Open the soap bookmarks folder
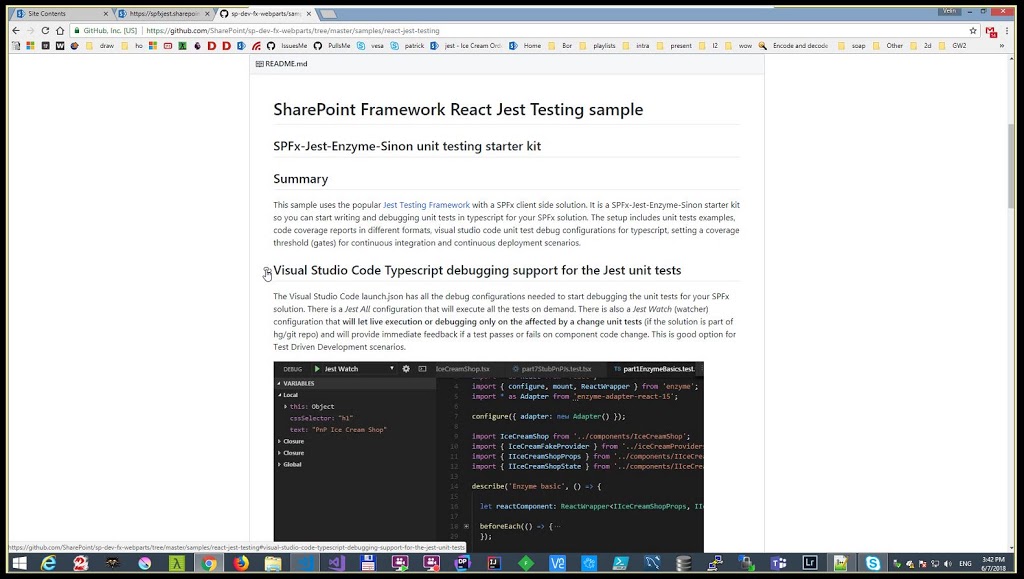Viewport: 1024px width, 579px height. [x=852, y=46]
